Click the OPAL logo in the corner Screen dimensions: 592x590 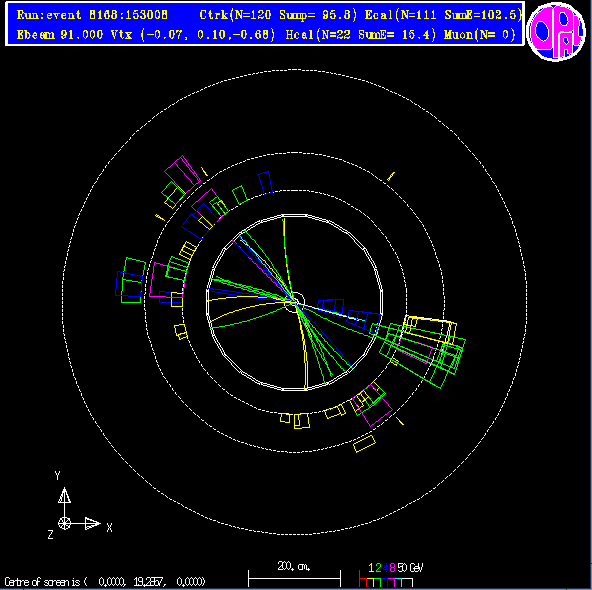[x=556, y=31]
